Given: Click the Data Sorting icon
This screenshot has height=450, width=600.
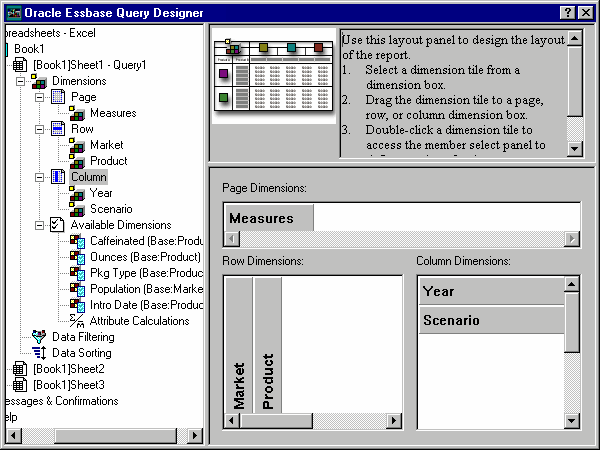Looking at the screenshot, I should (39, 353).
